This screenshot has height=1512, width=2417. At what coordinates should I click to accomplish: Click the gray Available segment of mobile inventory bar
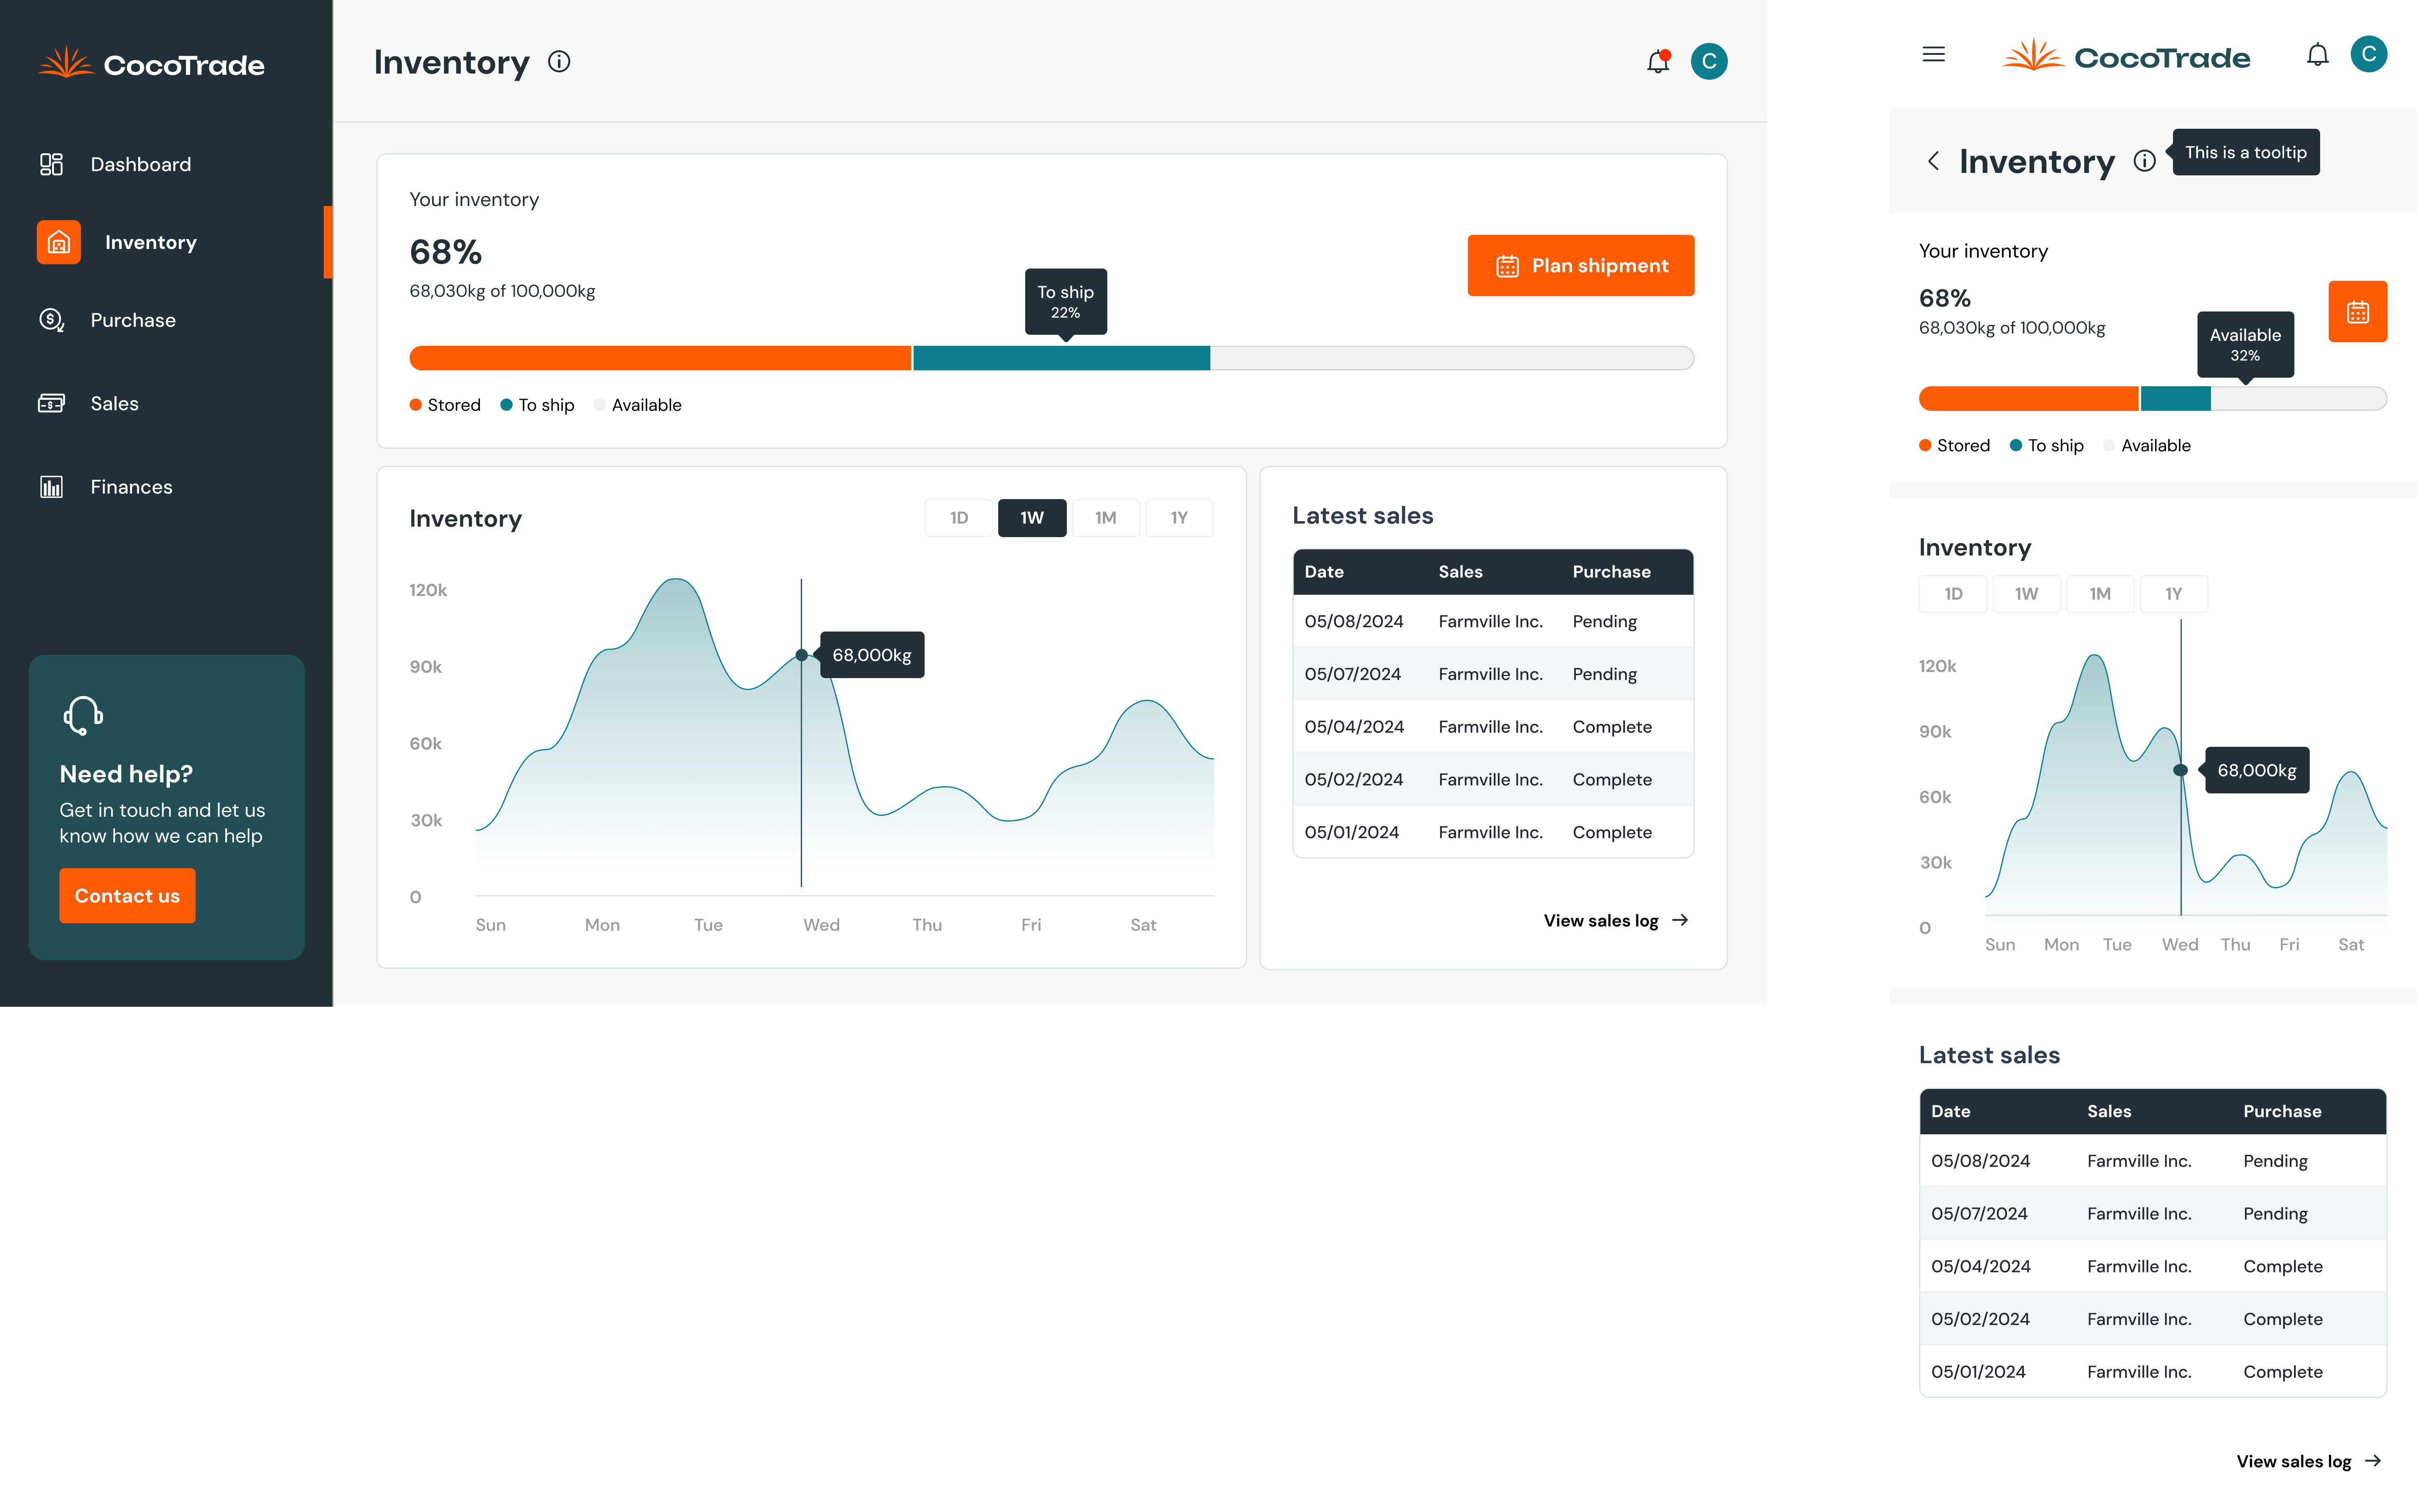click(x=2298, y=399)
